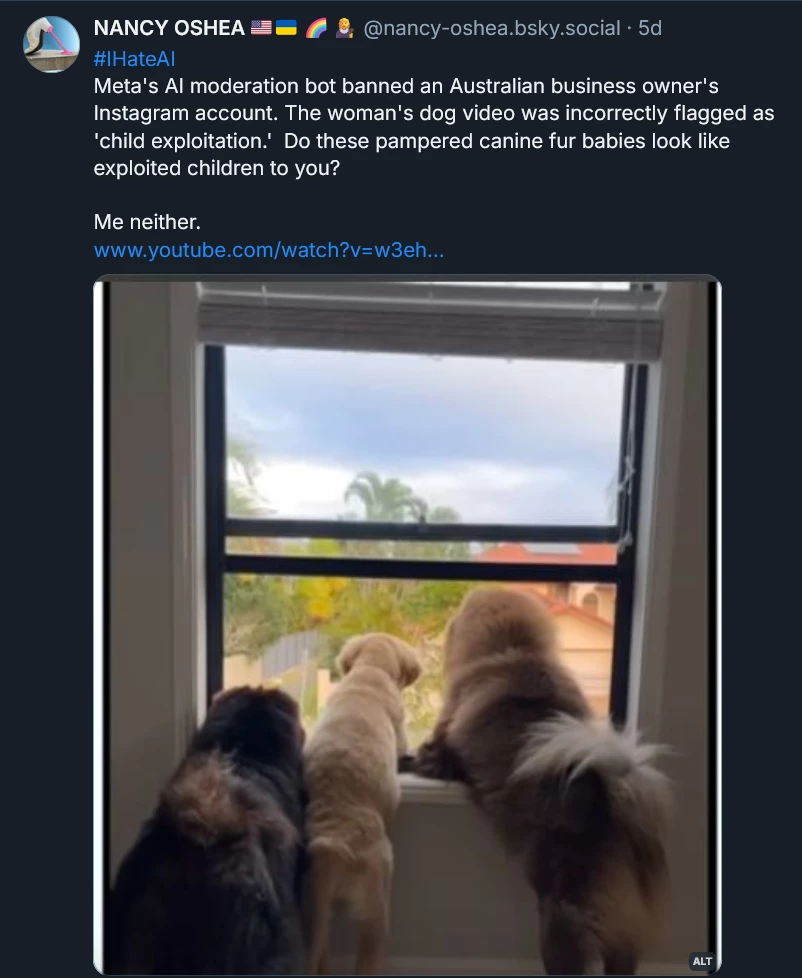Screen dimensions: 802x978
Task: Click the ALT badge on the image
Action: coord(702,961)
